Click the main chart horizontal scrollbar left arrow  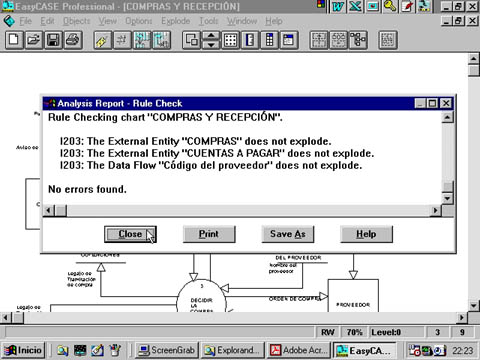point(6,318)
